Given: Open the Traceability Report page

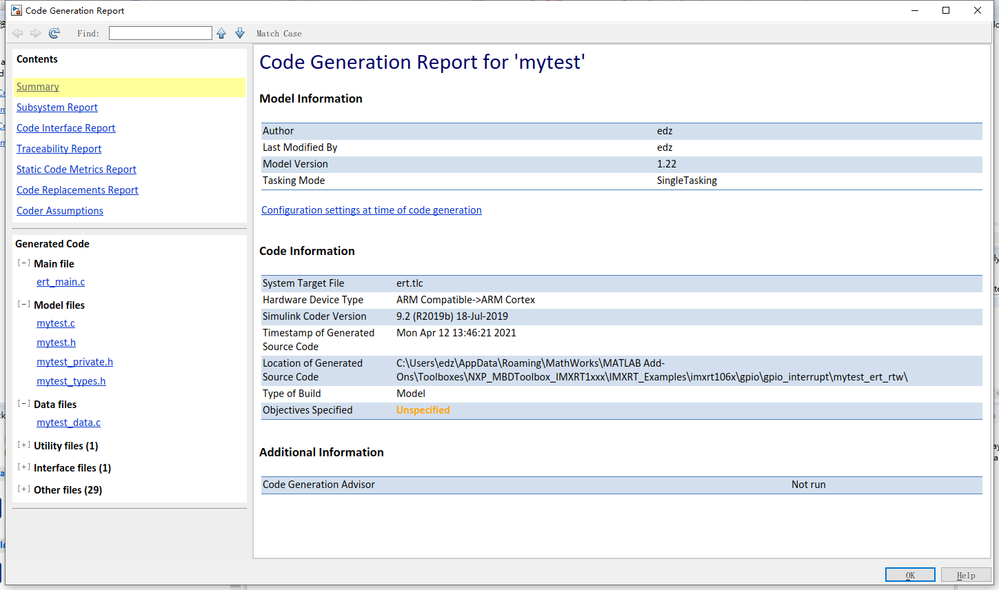Looking at the screenshot, I should [x=59, y=149].
